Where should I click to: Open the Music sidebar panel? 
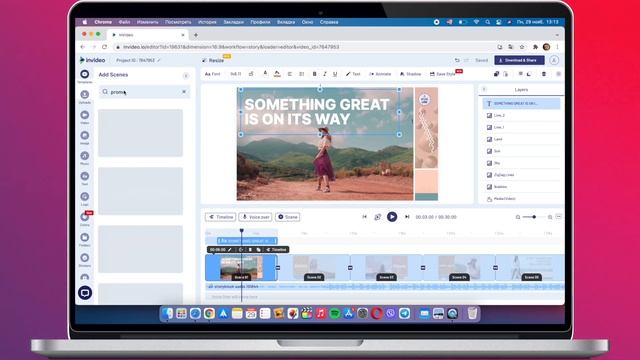(x=84, y=158)
